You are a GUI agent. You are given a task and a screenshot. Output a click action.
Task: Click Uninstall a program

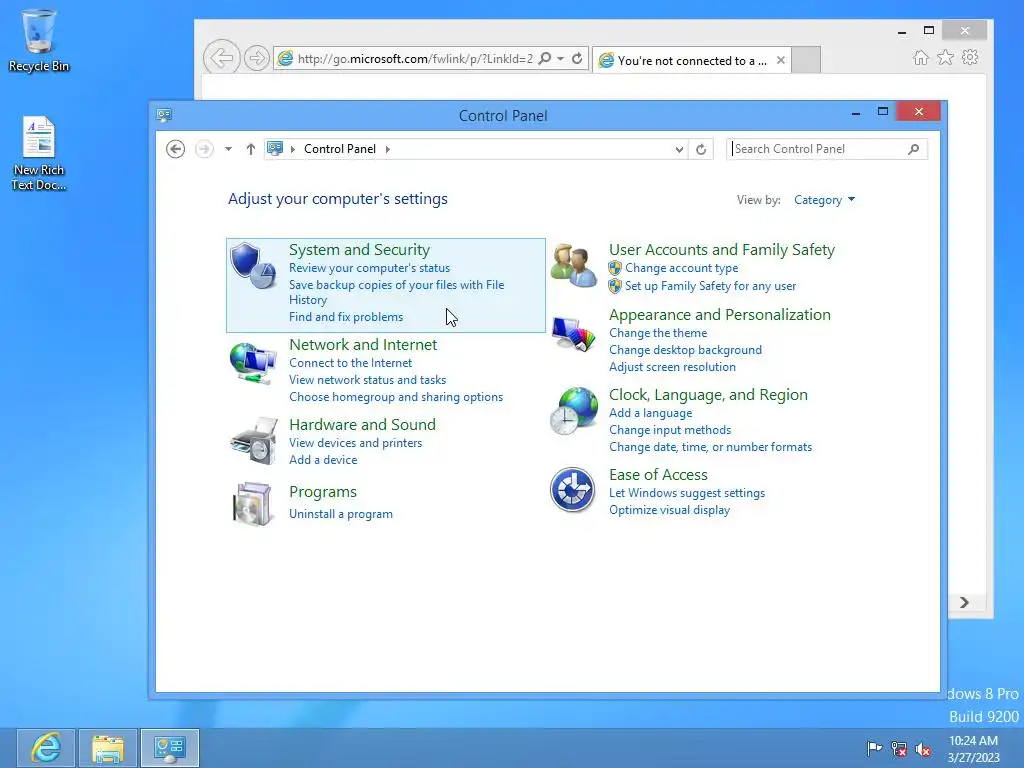[x=340, y=514]
